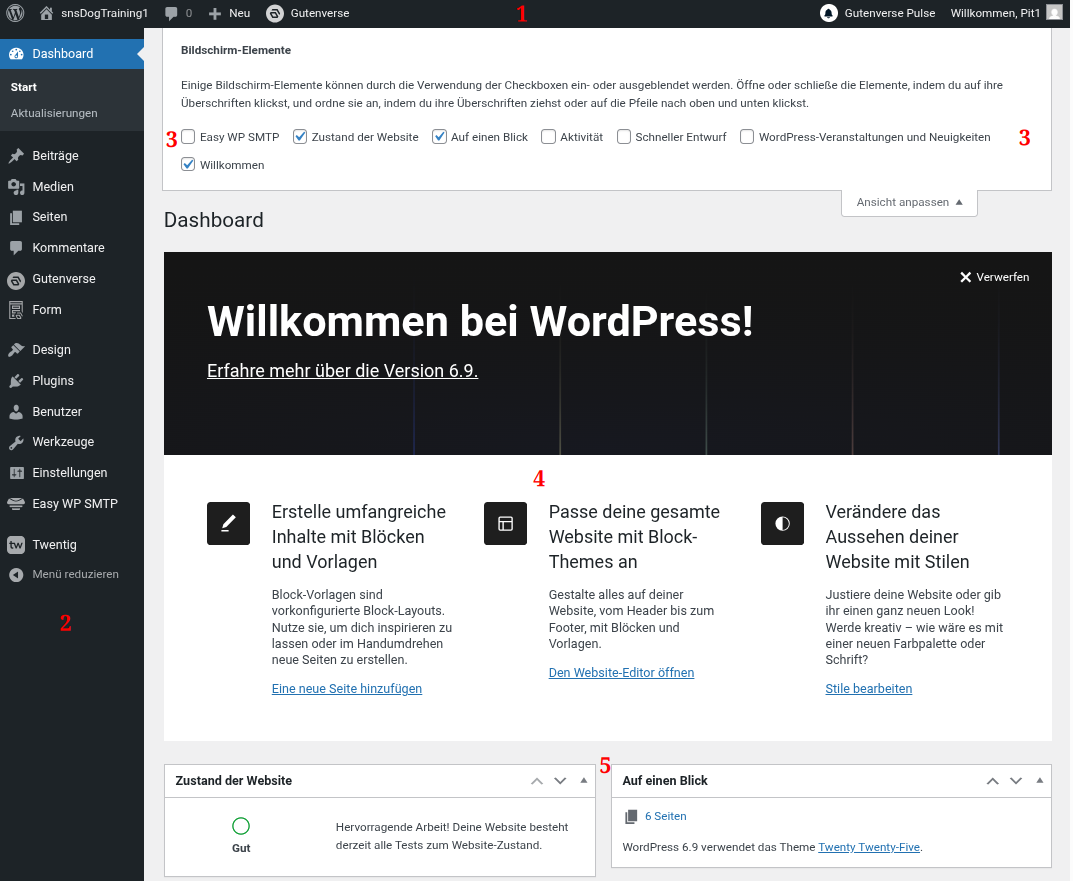
Task: Open the Einstellungen menu
Action: pyautogui.click(x=72, y=473)
